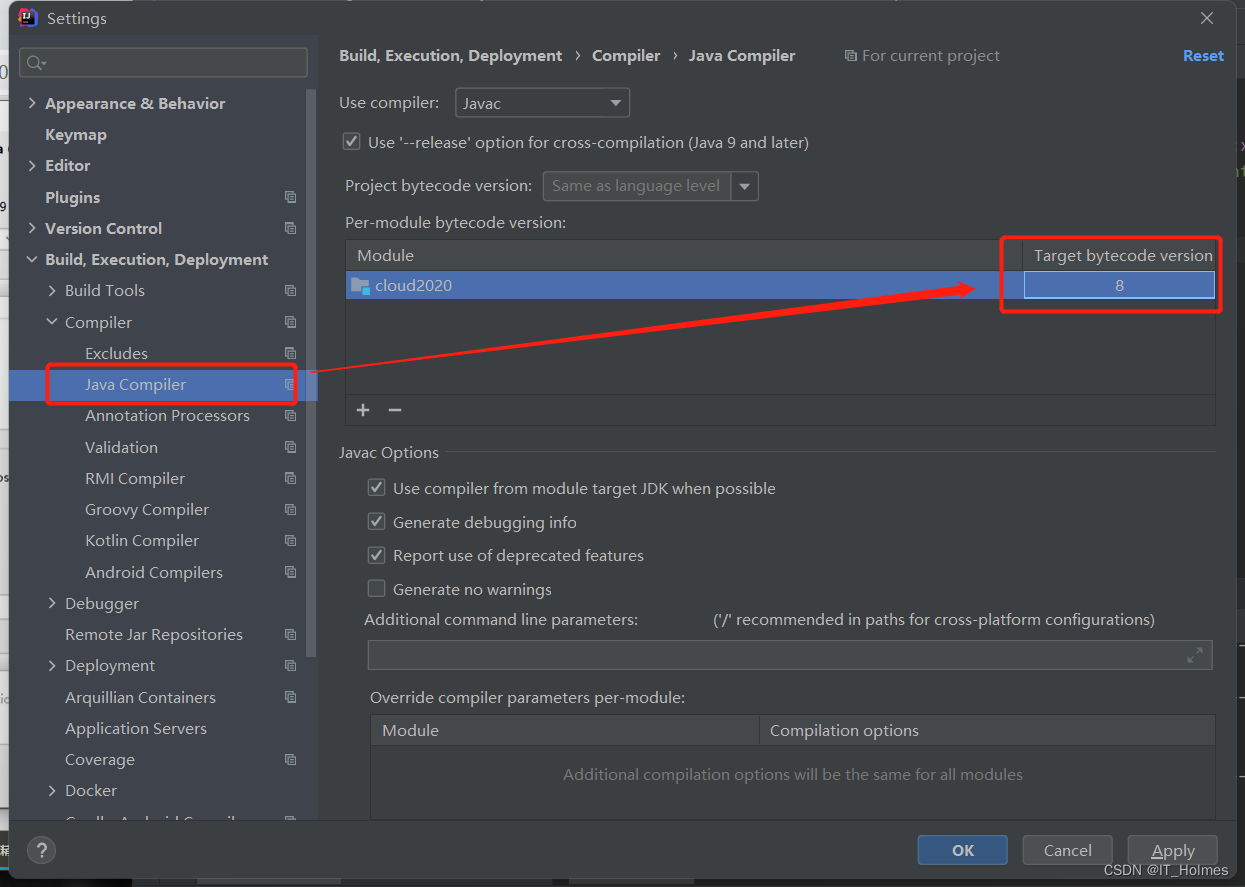Image resolution: width=1245 pixels, height=887 pixels.
Task: Click the Cancel button
Action: (x=1068, y=850)
